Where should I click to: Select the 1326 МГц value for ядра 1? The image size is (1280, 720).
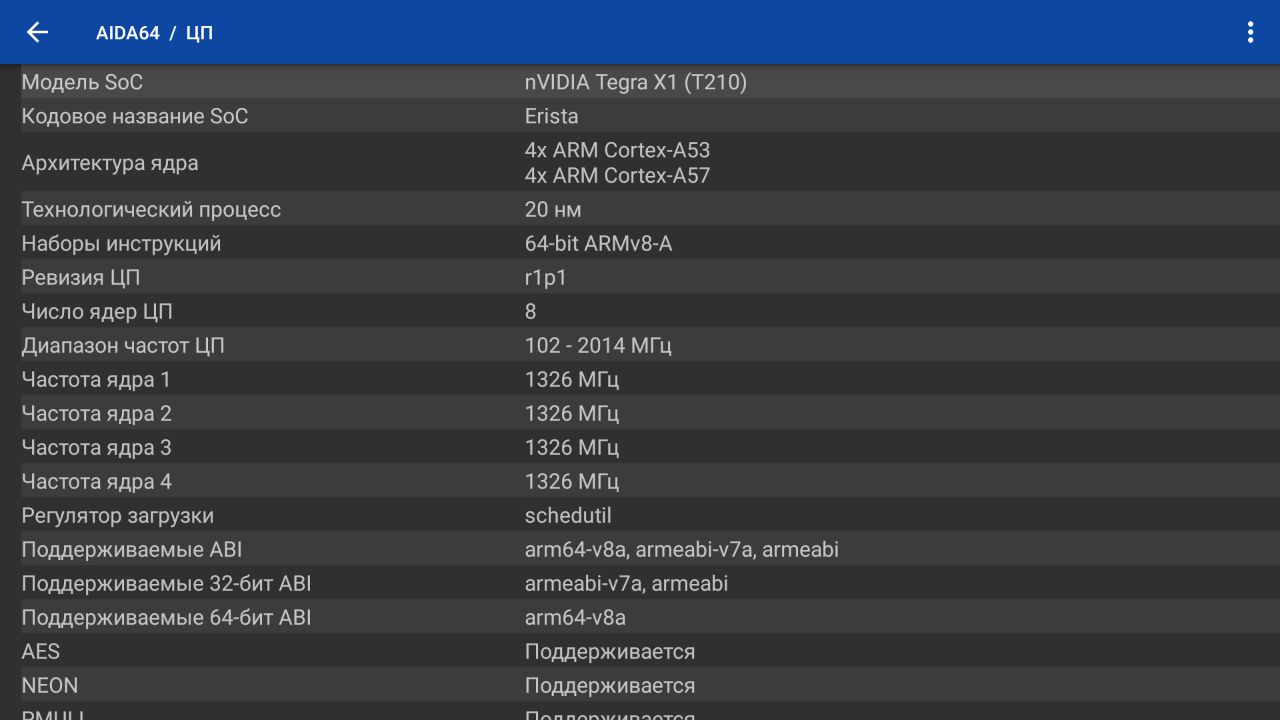coord(572,380)
